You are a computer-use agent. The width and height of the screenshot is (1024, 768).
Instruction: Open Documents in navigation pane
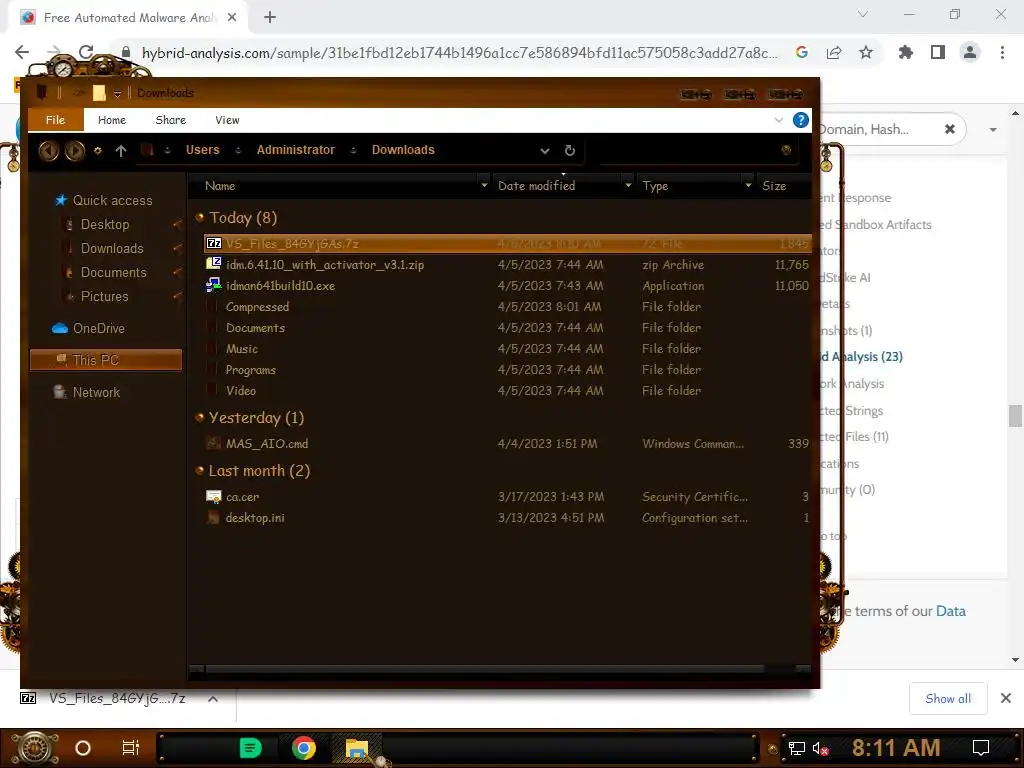(x=113, y=272)
